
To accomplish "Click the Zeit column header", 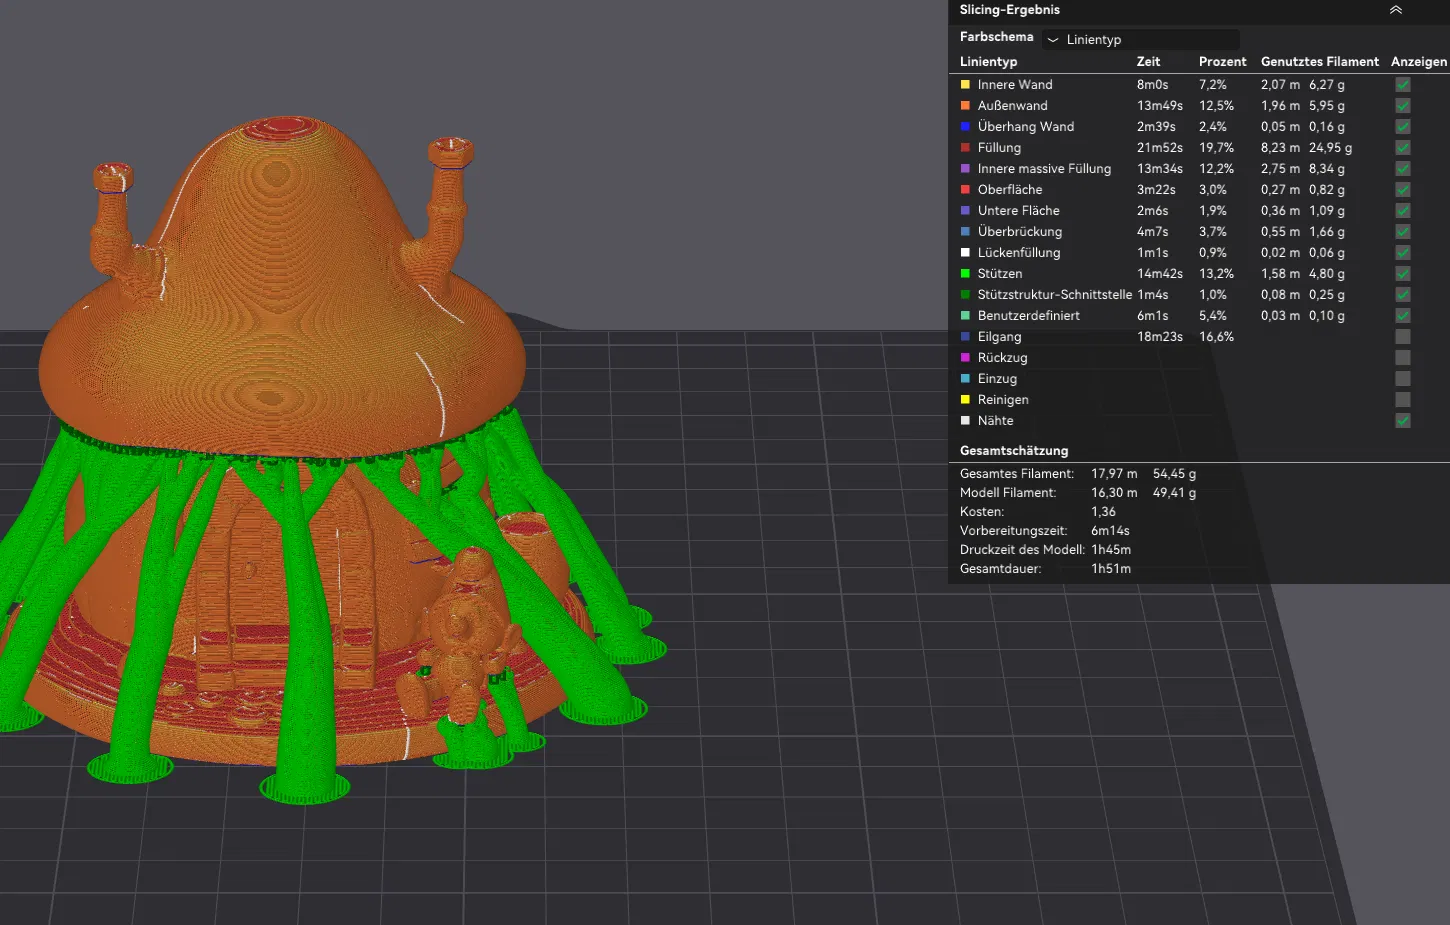I will tap(1148, 62).
